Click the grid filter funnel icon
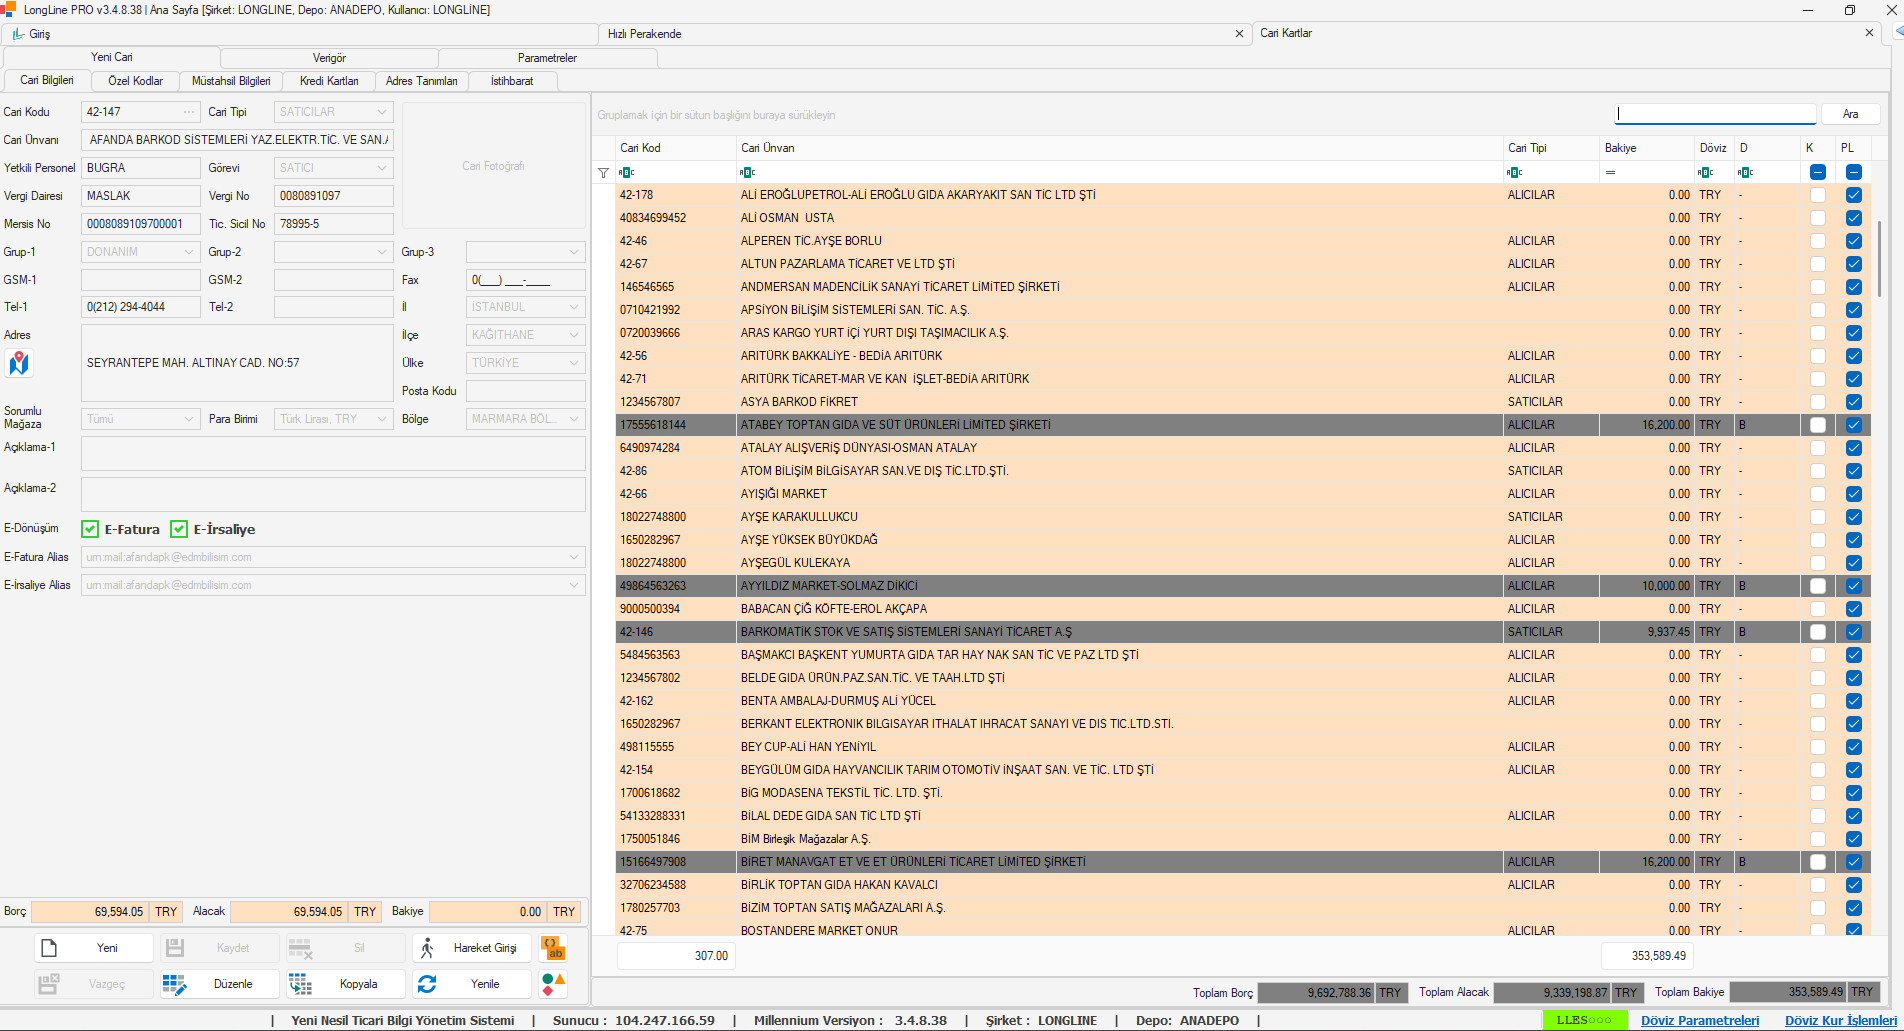Screen dimensions: 1904x1031 tap(603, 172)
